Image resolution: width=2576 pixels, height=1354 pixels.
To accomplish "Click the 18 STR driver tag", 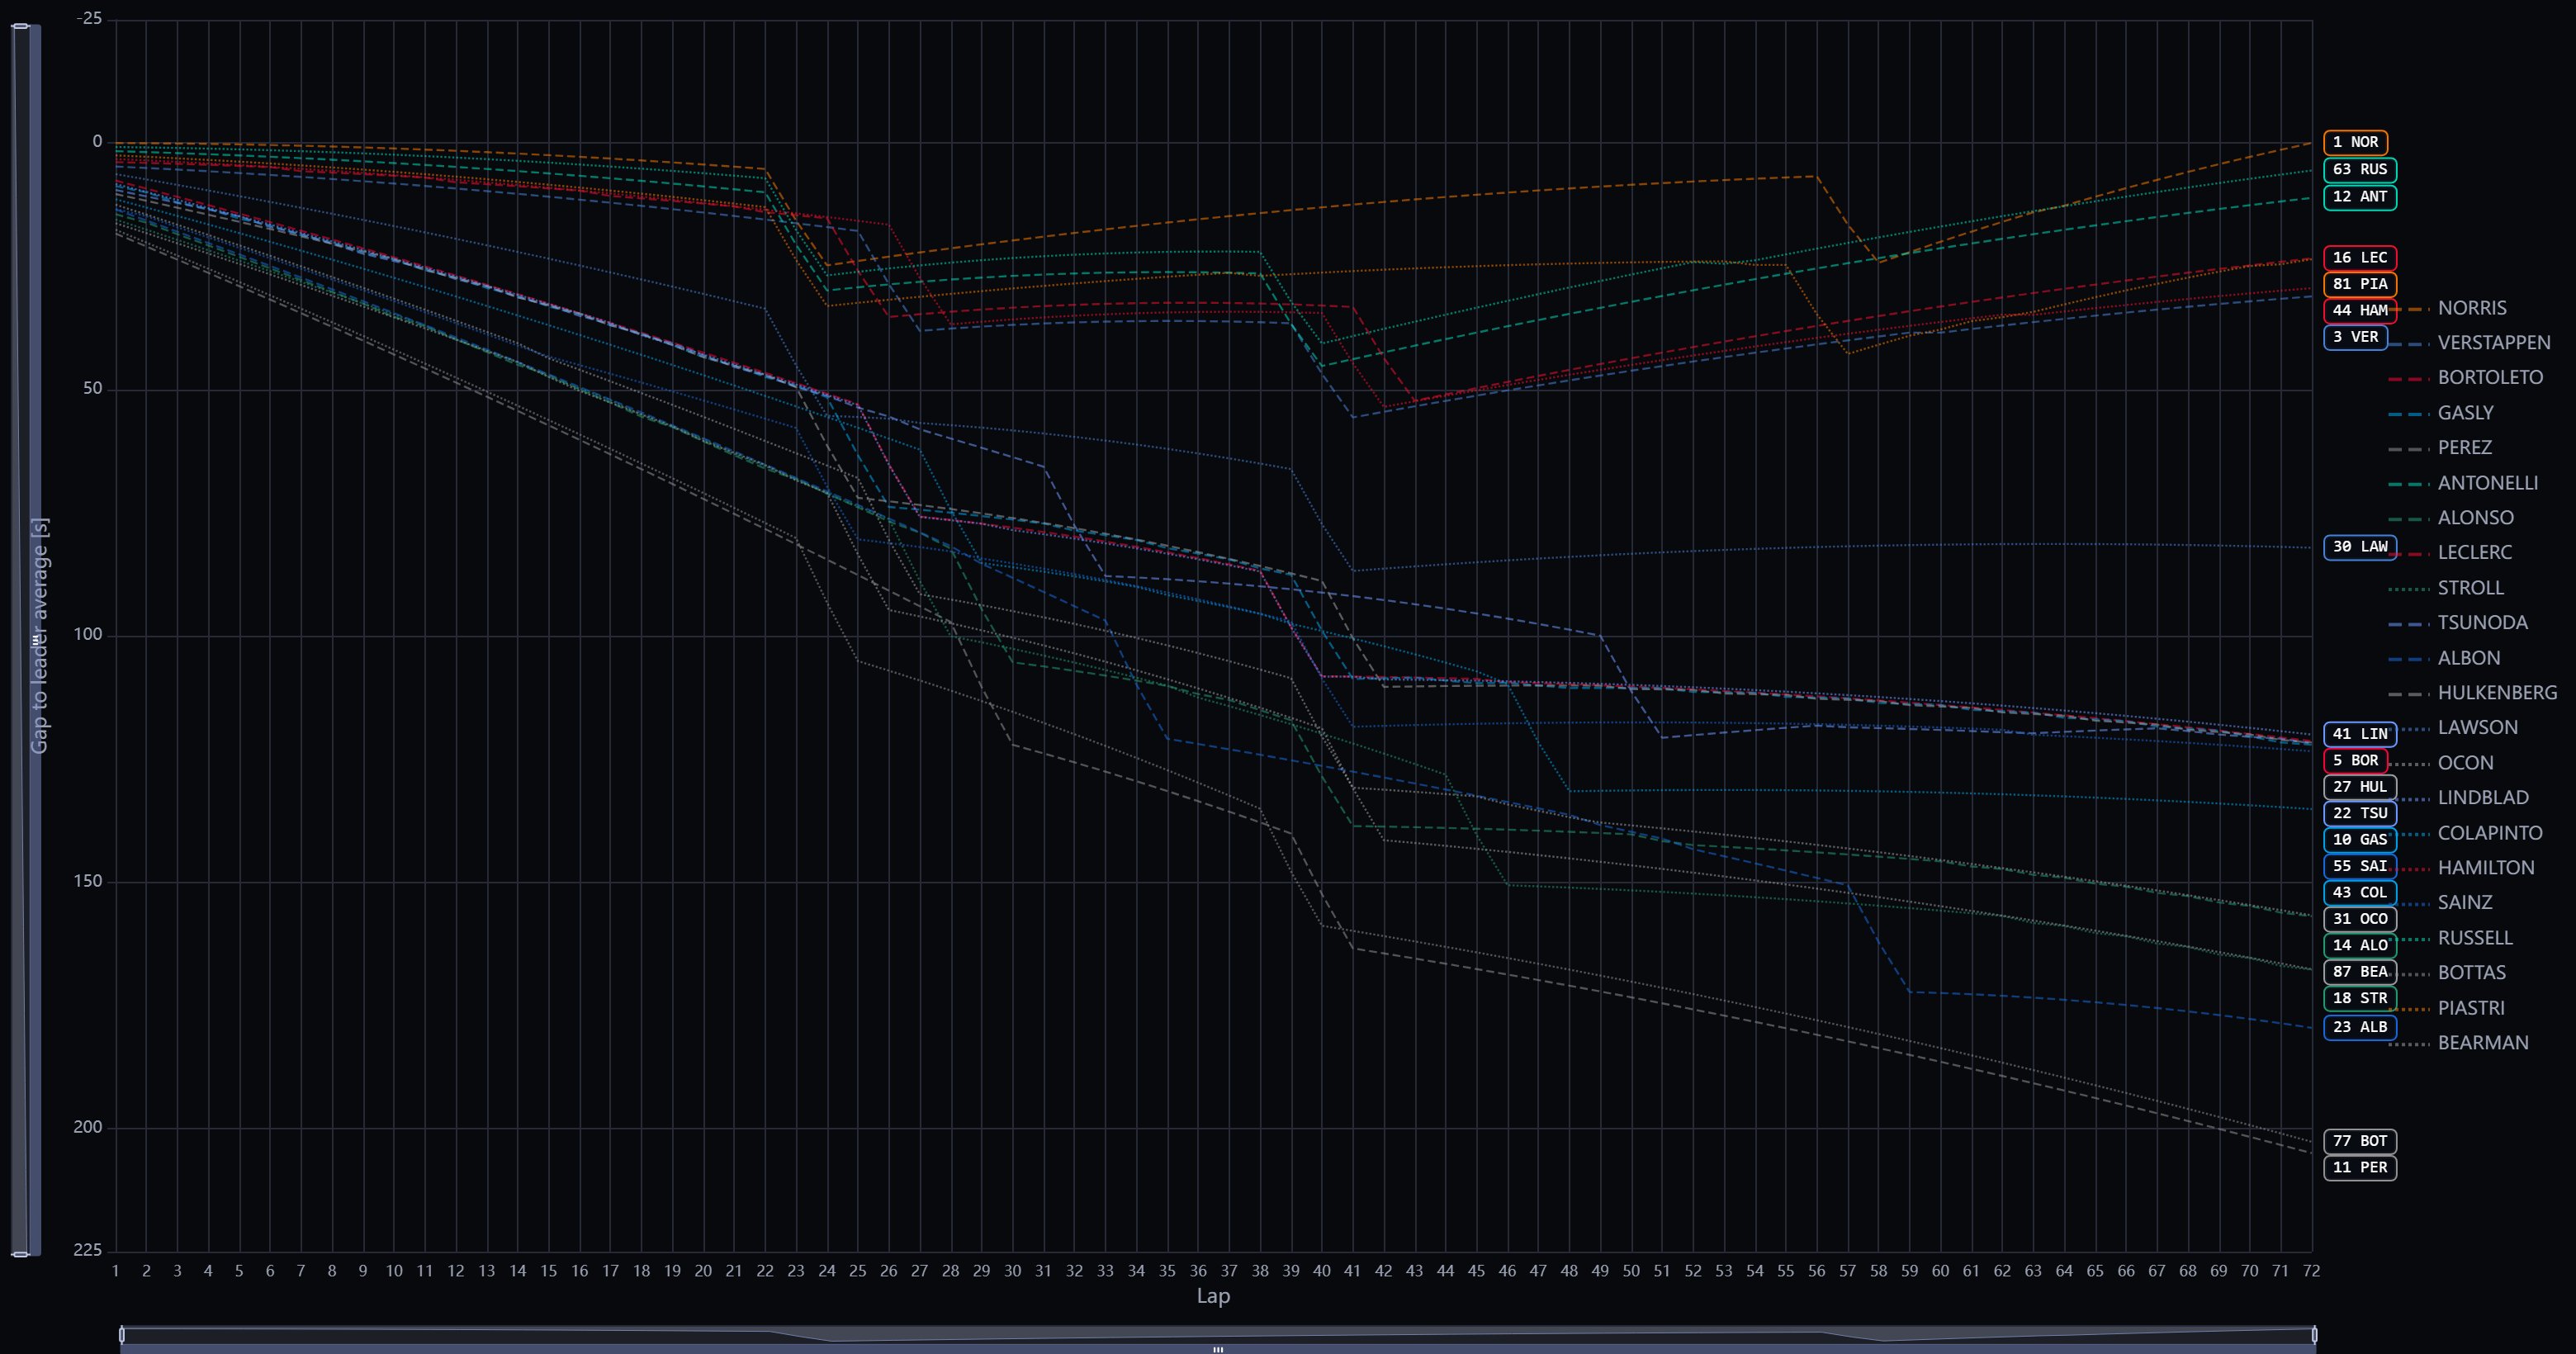I will [2360, 999].
